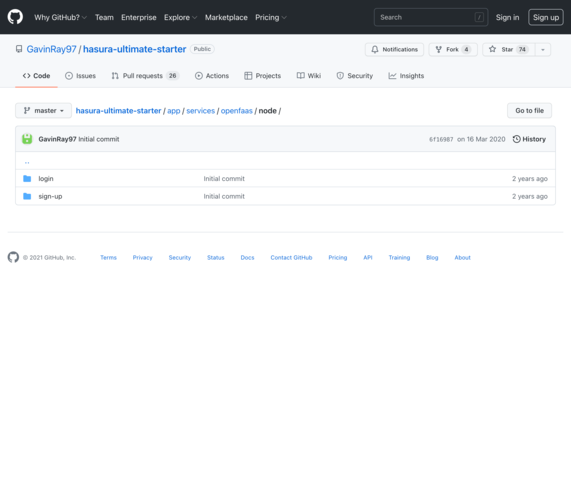Expand the Explore dropdown
The height and width of the screenshot is (480, 571).
(x=180, y=17)
